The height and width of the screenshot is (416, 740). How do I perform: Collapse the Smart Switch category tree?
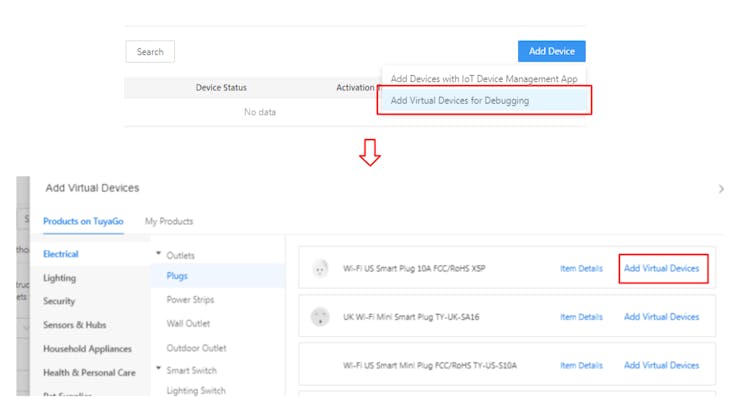(x=158, y=370)
